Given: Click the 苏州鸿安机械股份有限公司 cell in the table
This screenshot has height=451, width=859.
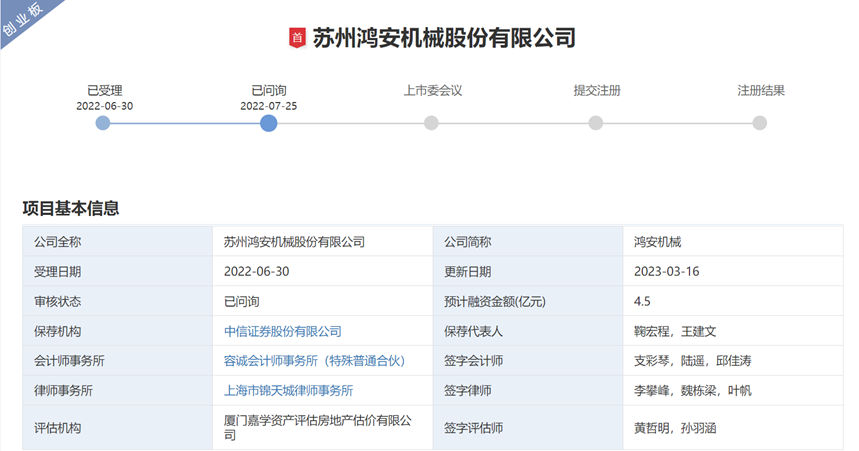Looking at the screenshot, I should (323, 242).
